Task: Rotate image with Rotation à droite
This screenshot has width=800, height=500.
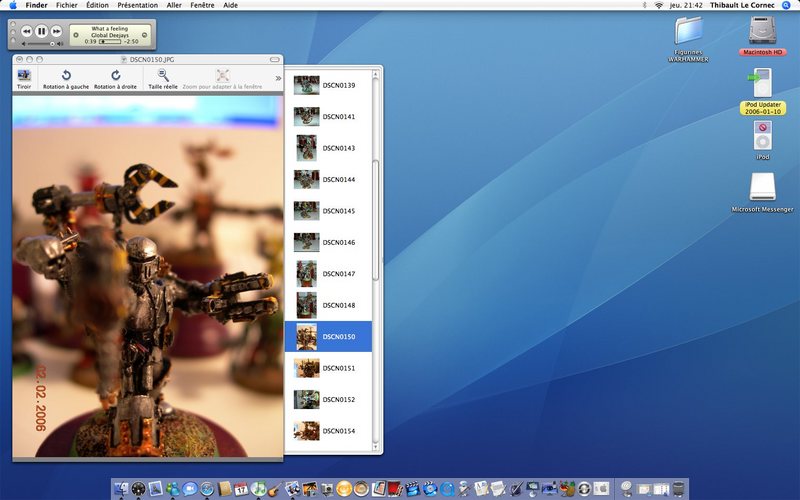Action: [115, 79]
